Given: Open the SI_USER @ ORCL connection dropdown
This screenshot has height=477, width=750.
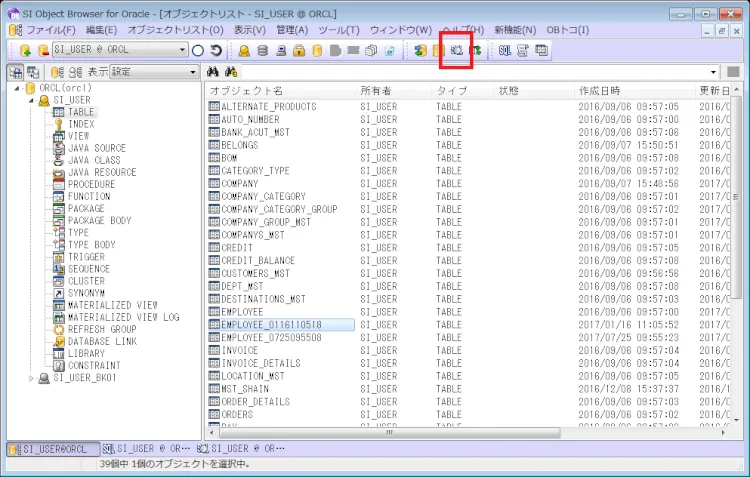Looking at the screenshot, I should coord(182,50).
